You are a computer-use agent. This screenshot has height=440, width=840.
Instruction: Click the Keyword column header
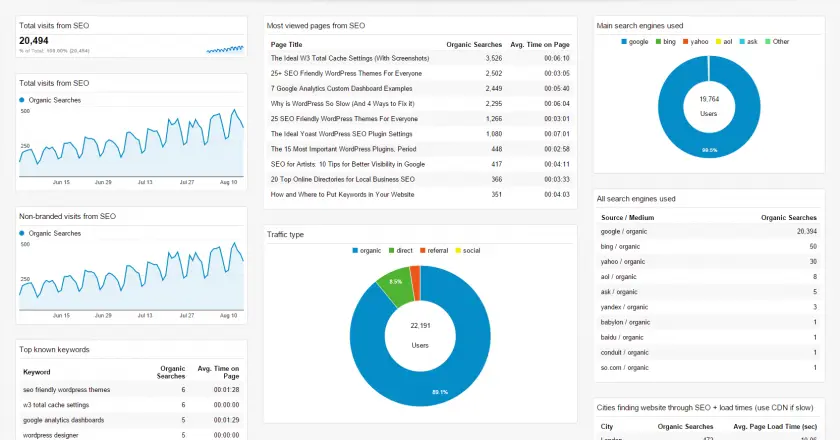(36, 372)
